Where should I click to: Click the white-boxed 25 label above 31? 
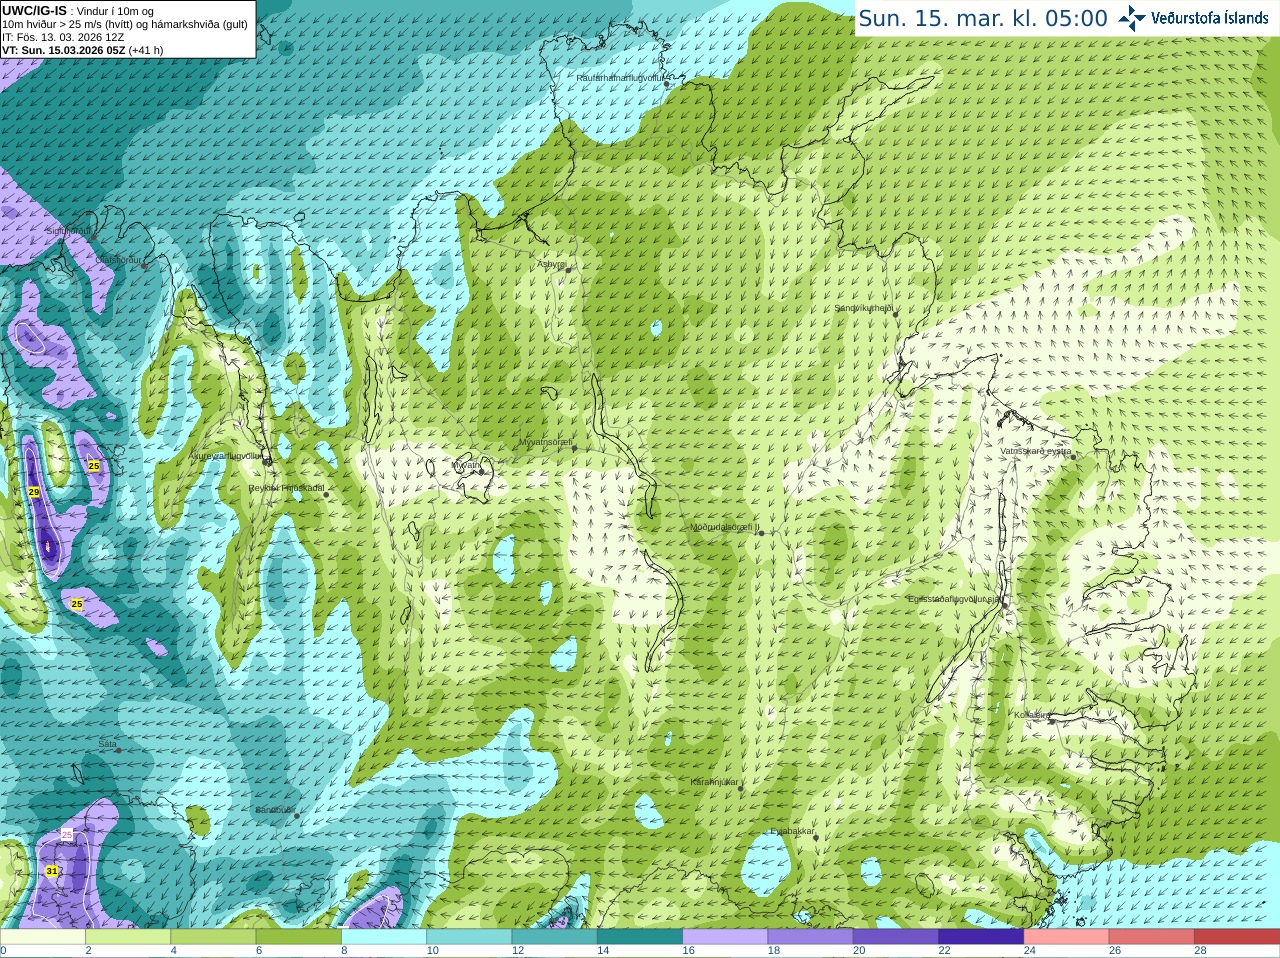click(x=67, y=834)
